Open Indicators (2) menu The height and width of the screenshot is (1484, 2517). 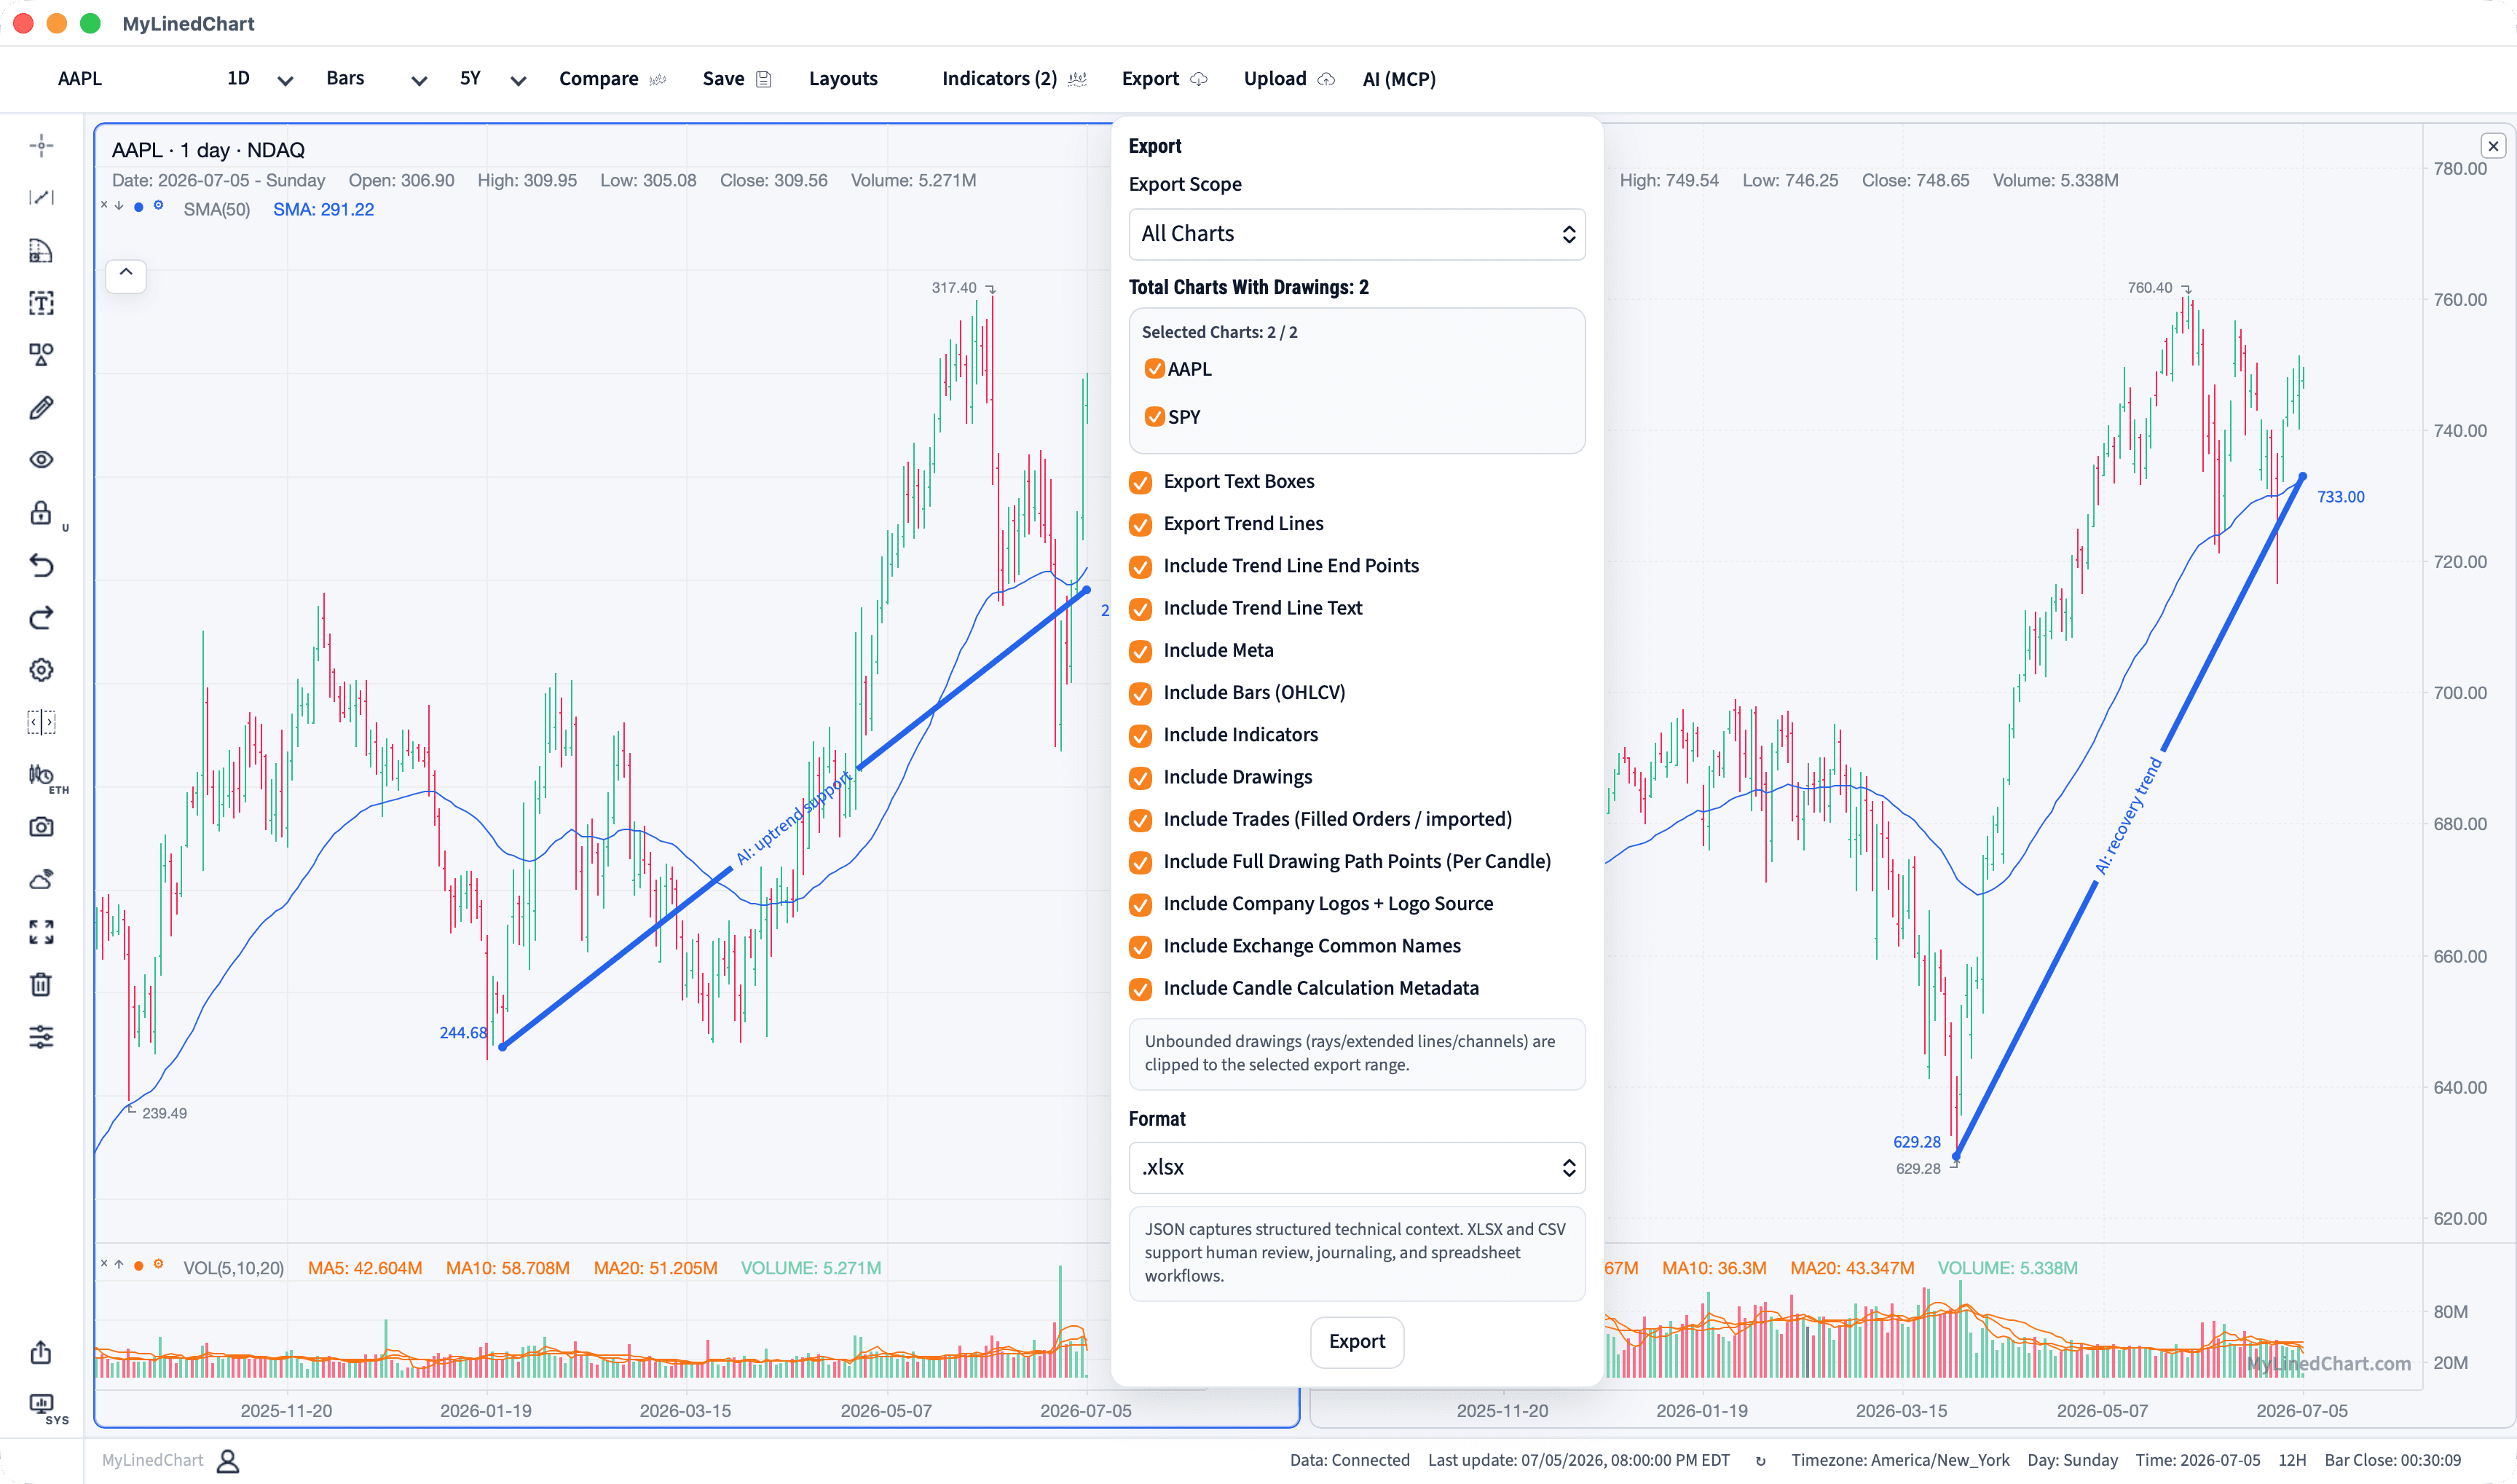click(x=1014, y=79)
